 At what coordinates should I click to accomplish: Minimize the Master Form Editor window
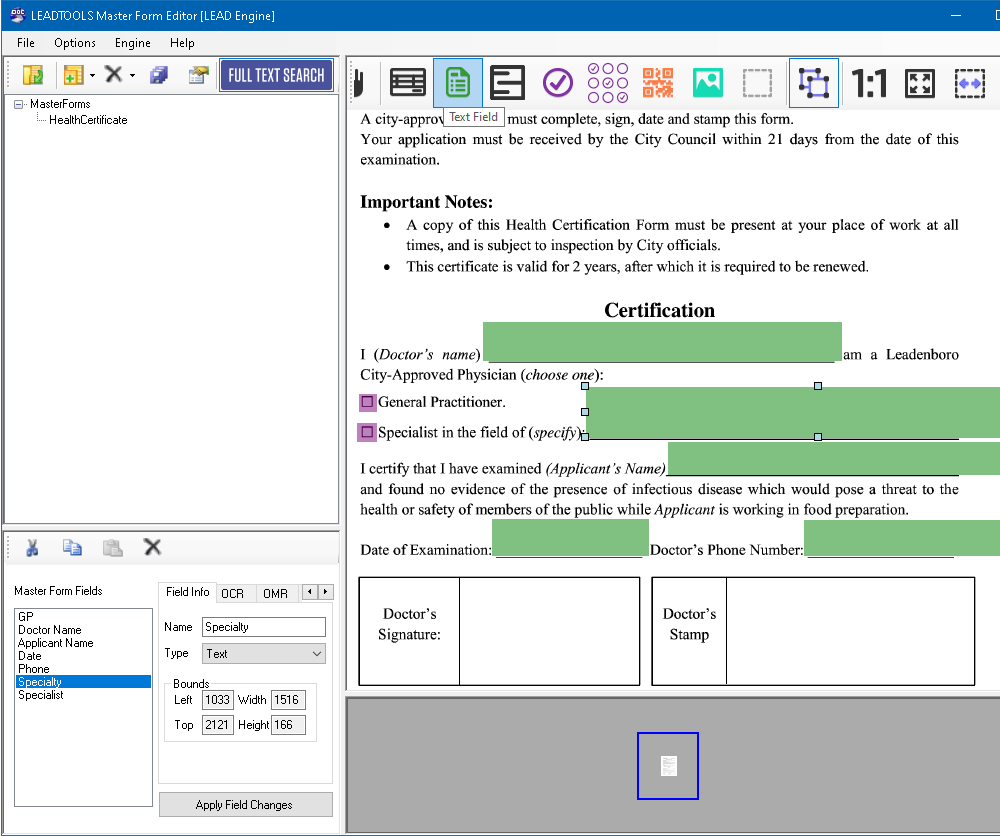point(955,15)
